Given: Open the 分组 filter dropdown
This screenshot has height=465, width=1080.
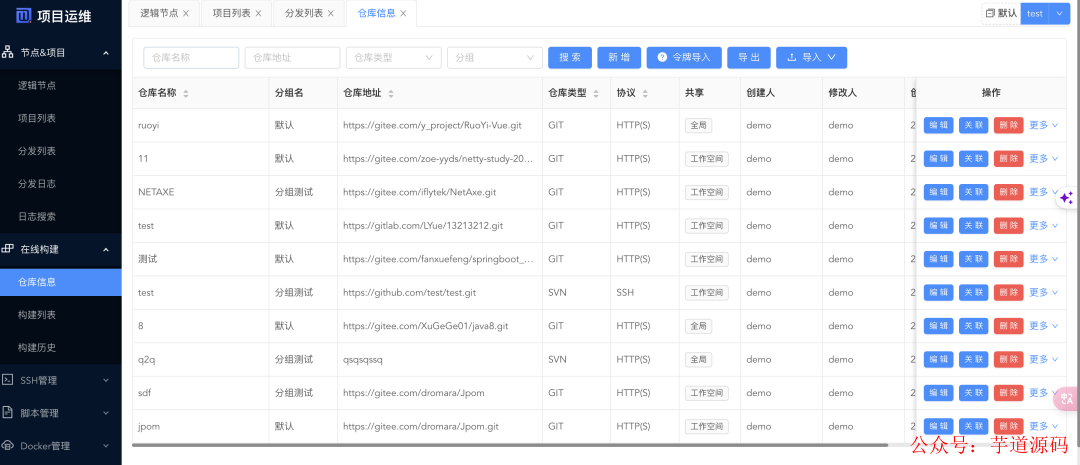Looking at the screenshot, I should pyautogui.click(x=495, y=58).
